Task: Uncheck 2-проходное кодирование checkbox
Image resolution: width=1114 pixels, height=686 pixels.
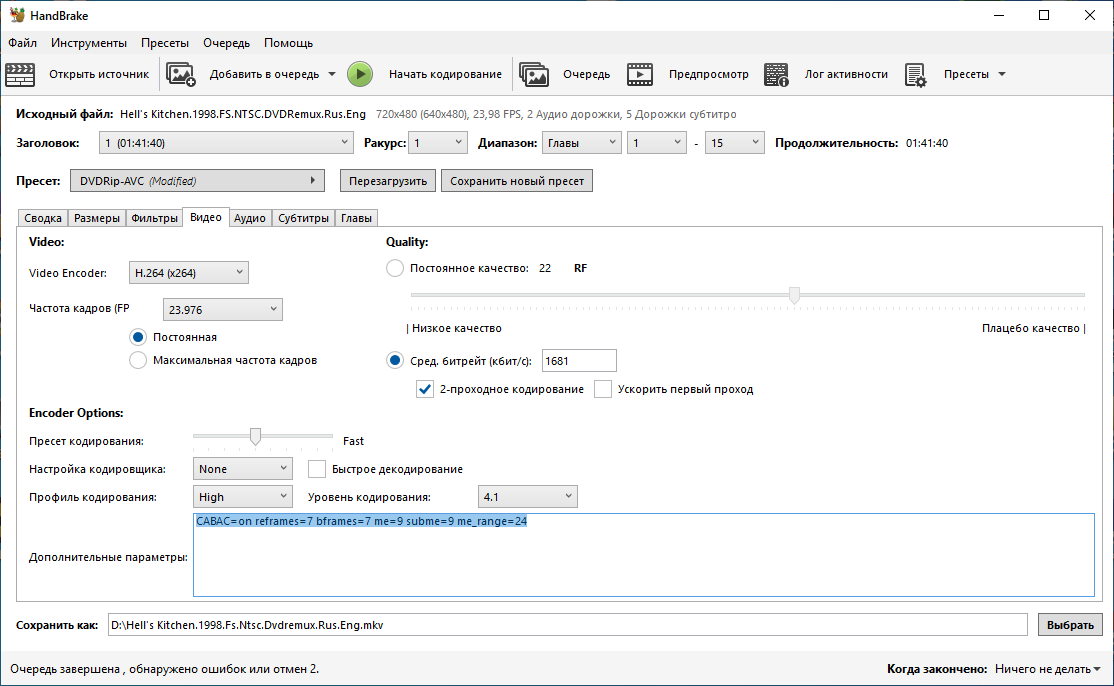Action: pos(425,389)
